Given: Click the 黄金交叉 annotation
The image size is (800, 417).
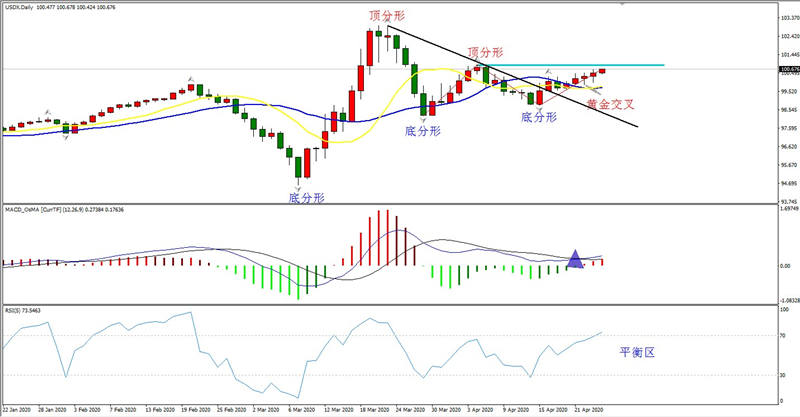Looking at the screenshot, I should click(610, 104).
